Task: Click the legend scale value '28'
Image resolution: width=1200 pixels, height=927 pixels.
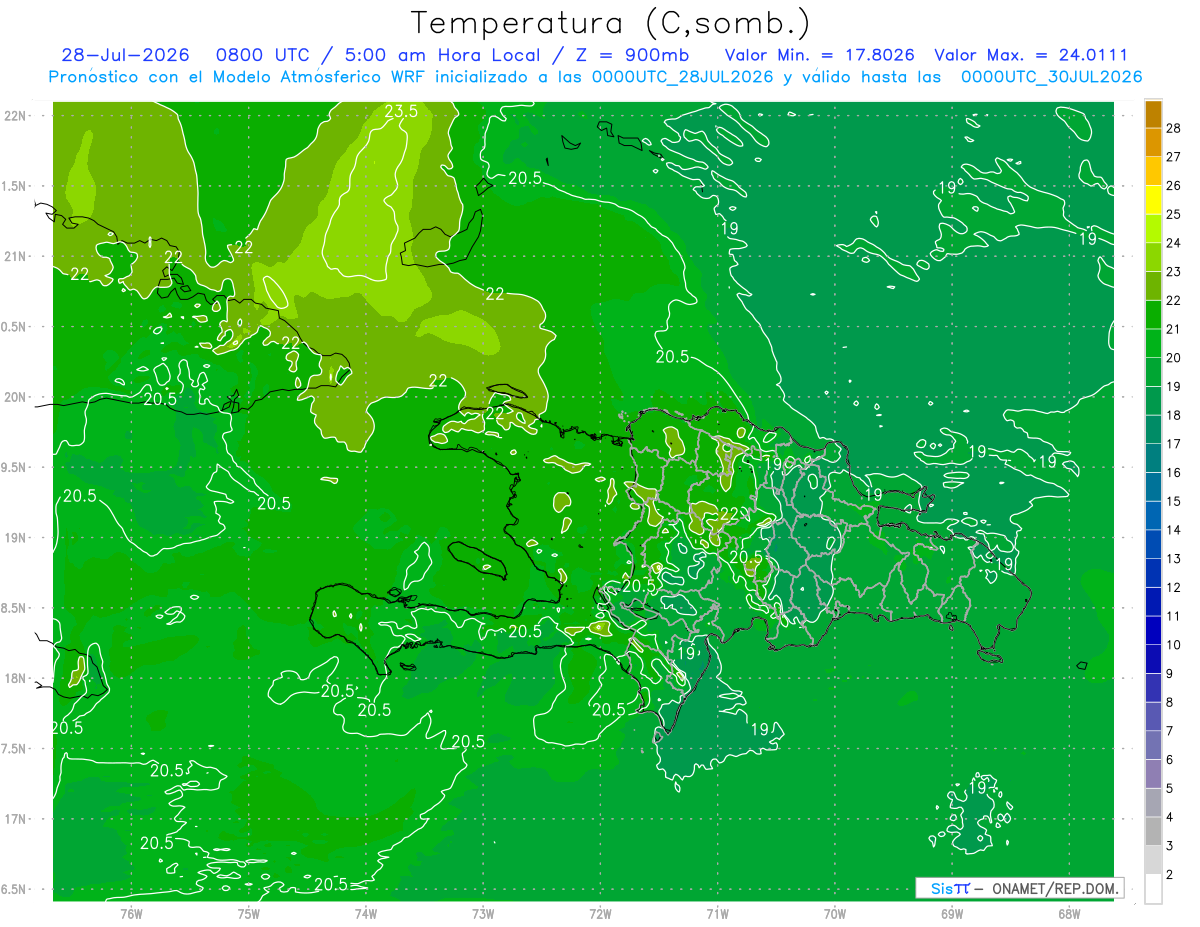Action: click(x=1174, y=128)
